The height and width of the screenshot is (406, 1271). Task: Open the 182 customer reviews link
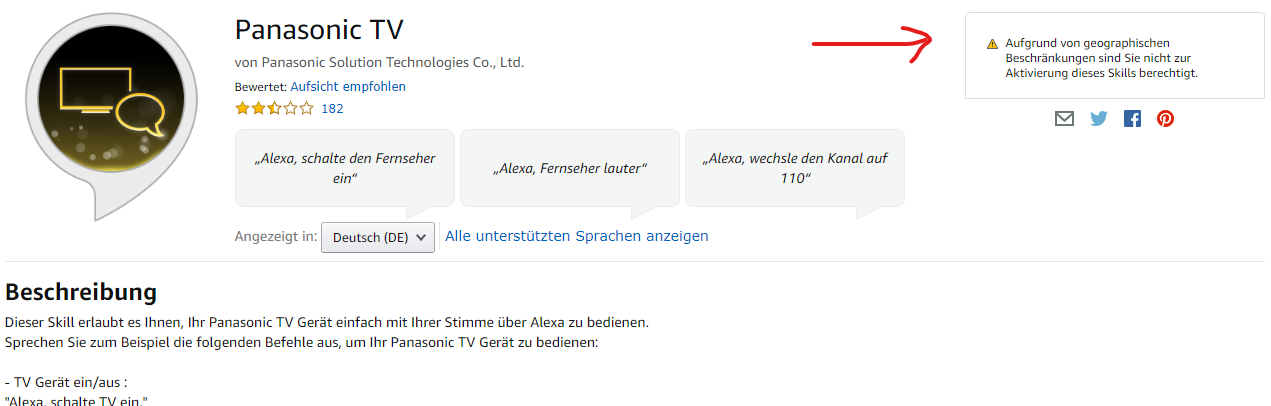[x=332, y=108]
